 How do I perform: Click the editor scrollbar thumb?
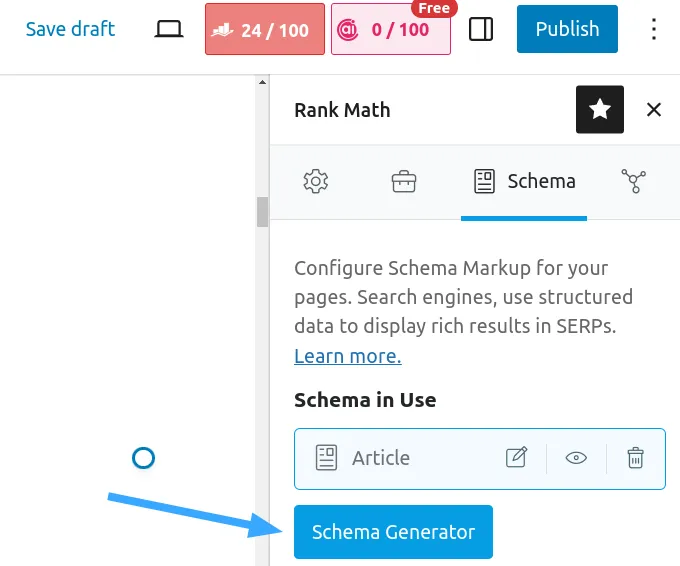(263, 212)
